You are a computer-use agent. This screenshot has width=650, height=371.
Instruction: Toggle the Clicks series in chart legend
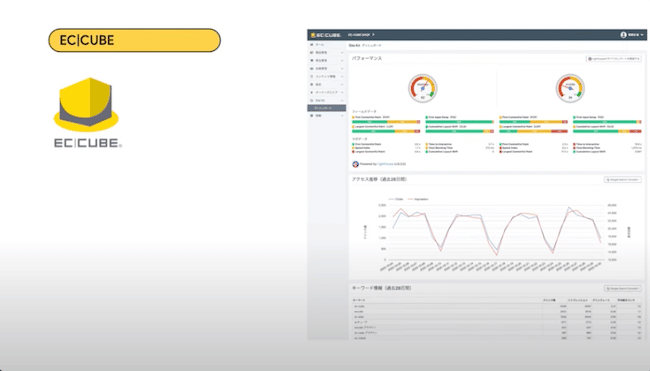(x=395, y=199)
